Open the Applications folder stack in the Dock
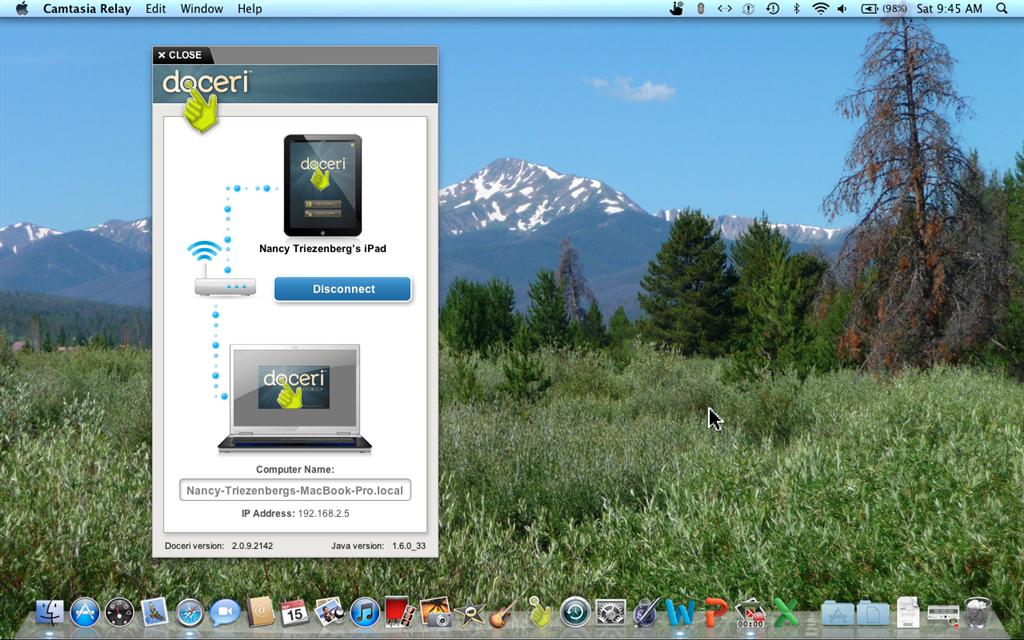This screenshot has width=1024, height=640. click(x=838, y=613)
